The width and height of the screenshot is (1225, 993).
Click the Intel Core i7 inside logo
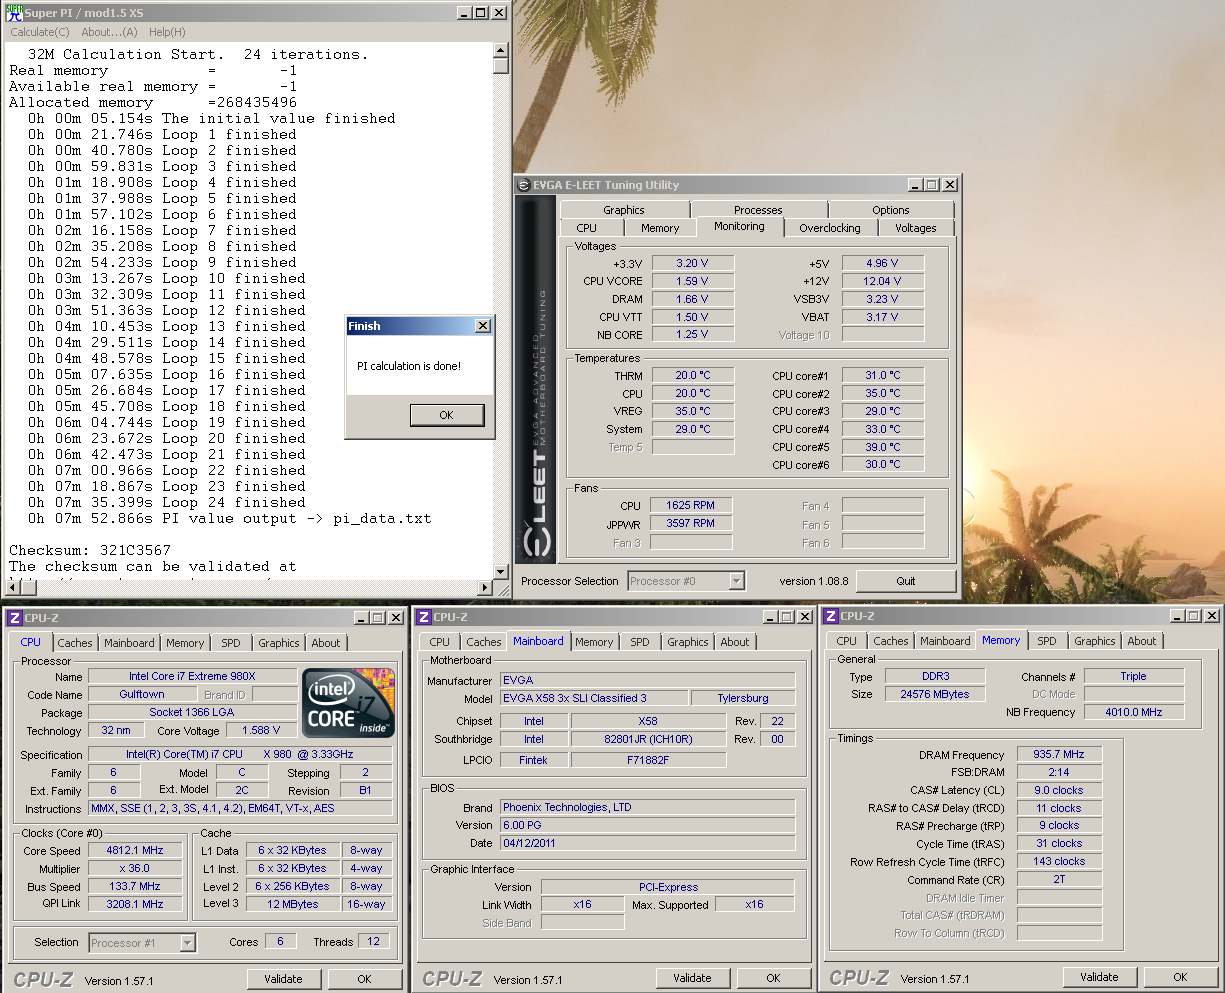tap(349, 703)
